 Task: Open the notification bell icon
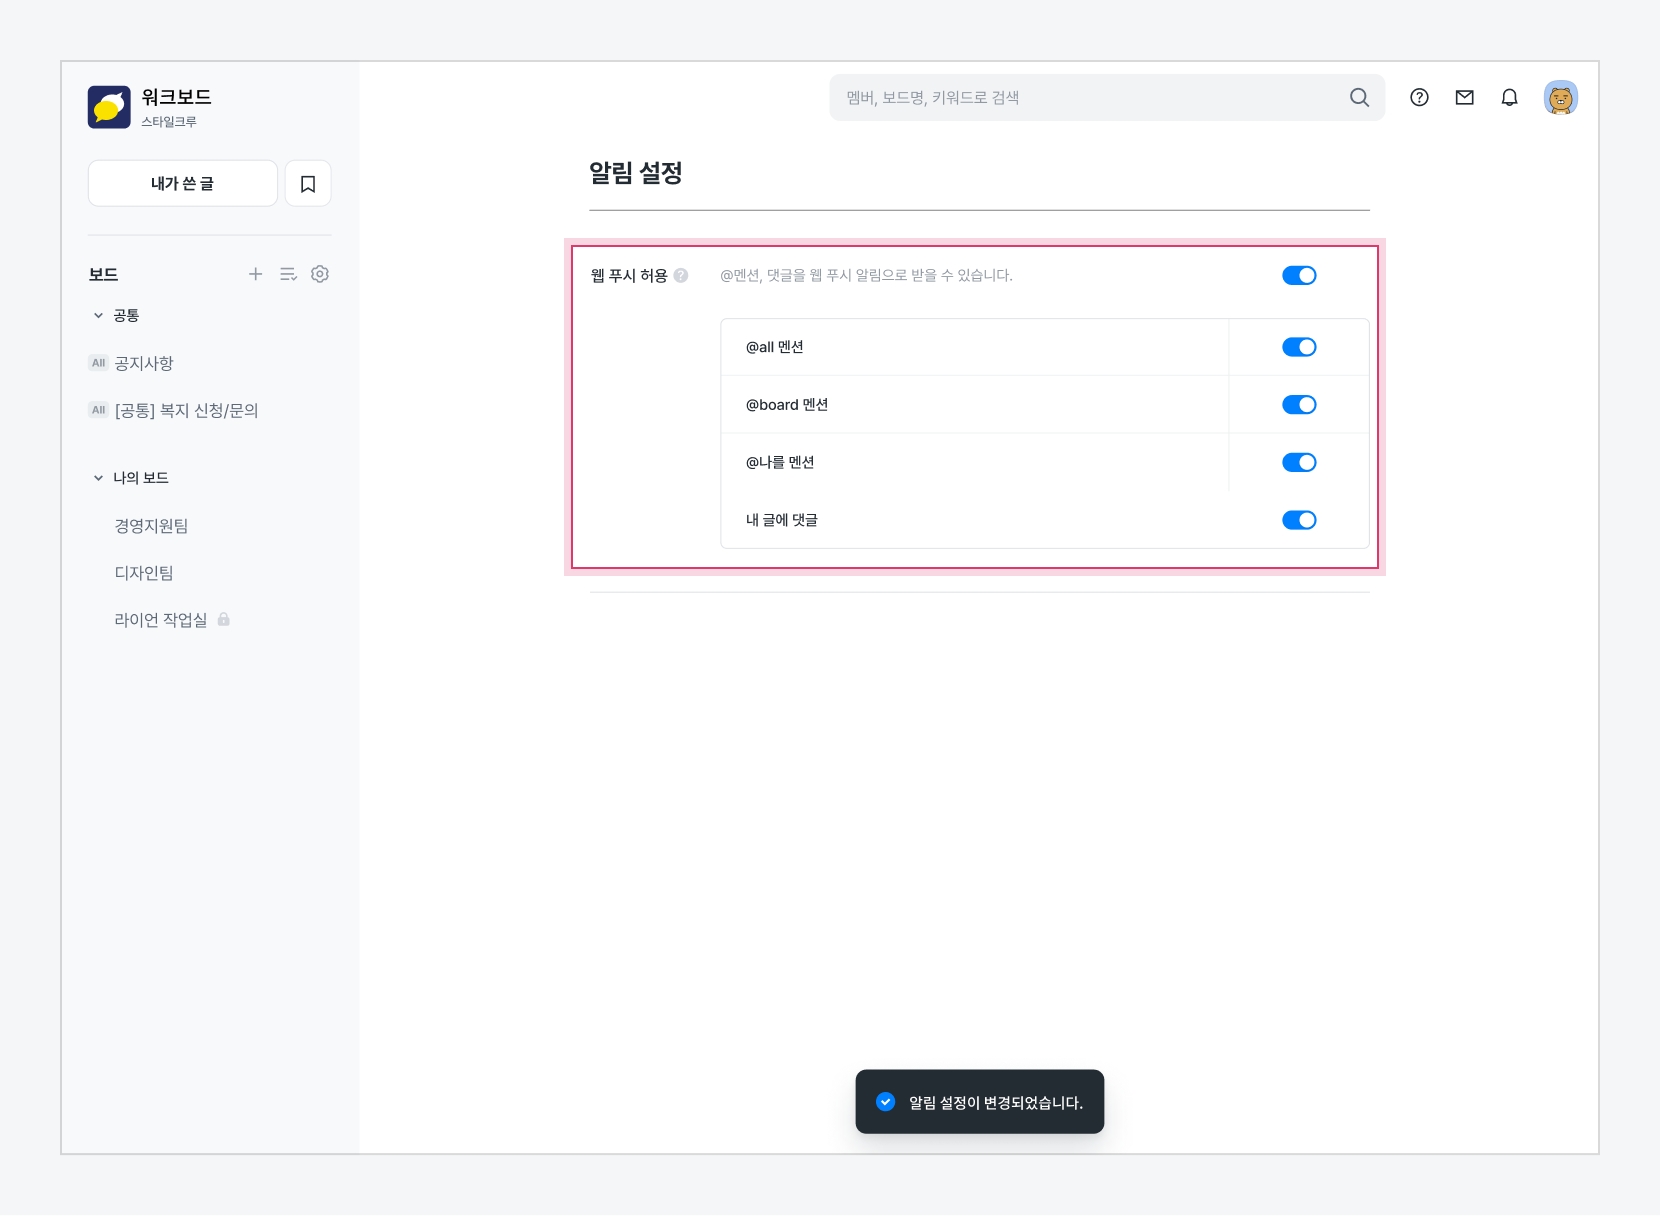pos(1509,98)
